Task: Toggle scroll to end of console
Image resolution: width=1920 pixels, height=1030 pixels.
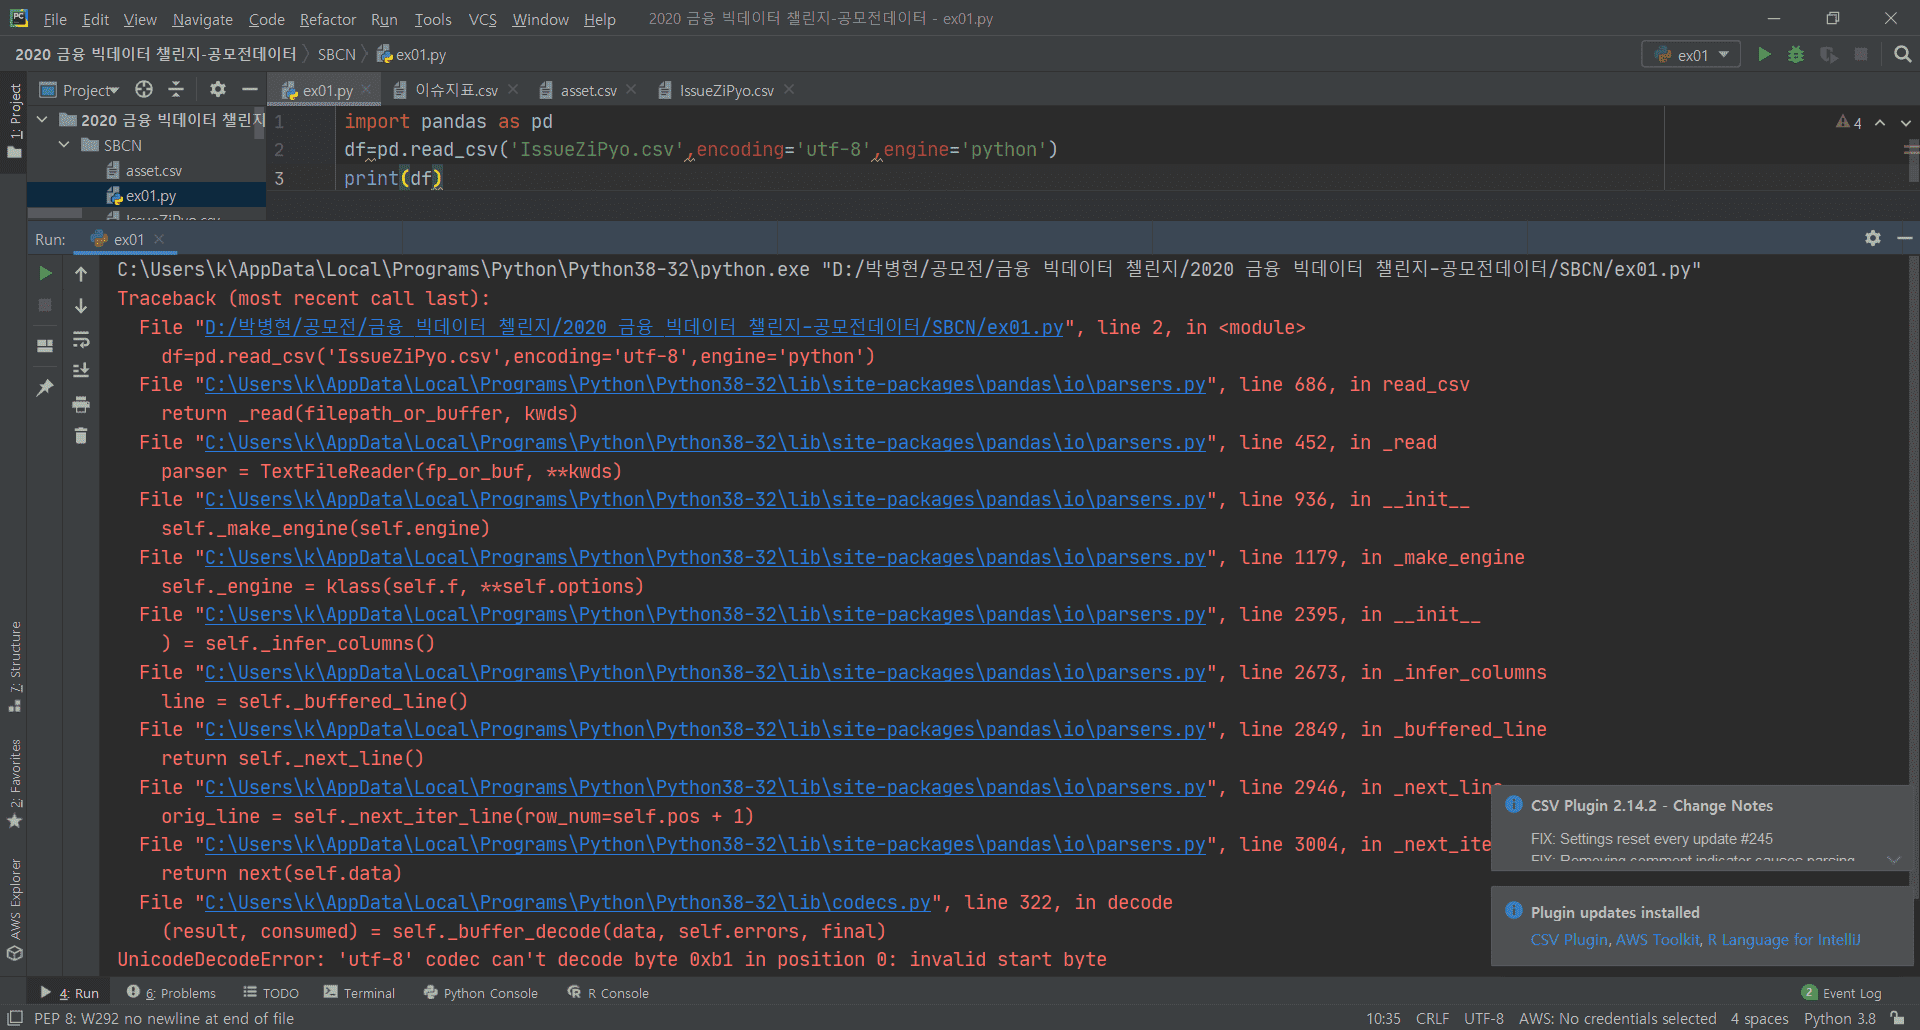Action: [x=81, y=371]
